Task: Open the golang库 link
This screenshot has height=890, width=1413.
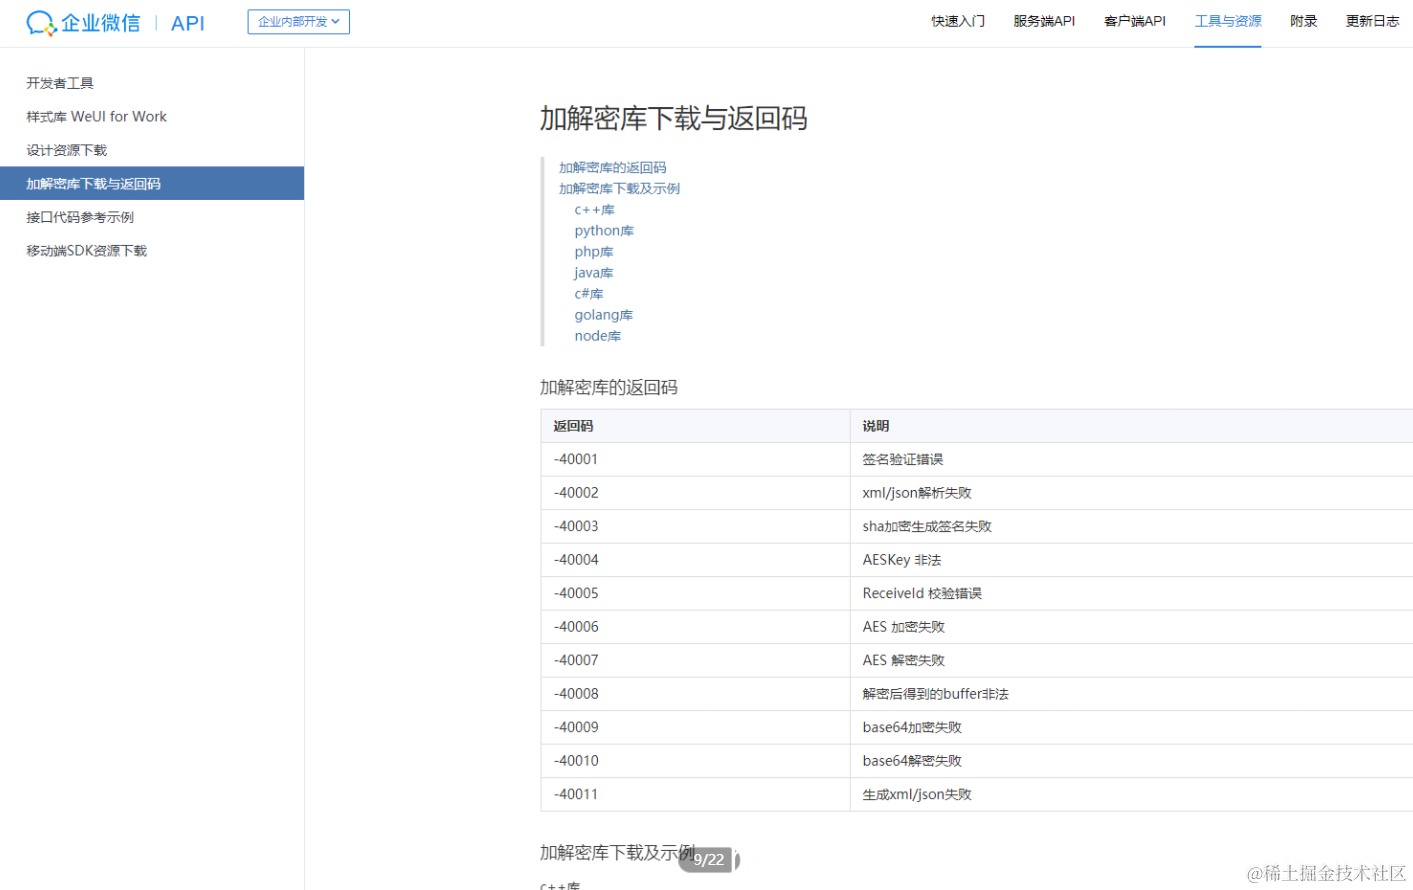Action: coord(603,314)
